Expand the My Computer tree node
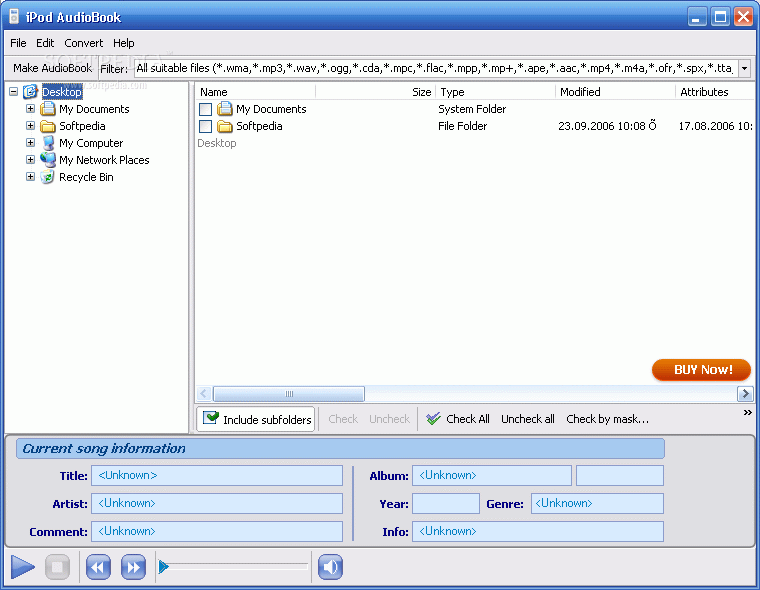The width and height of the screenshot is (760, 590). click(x=30, y=143)
